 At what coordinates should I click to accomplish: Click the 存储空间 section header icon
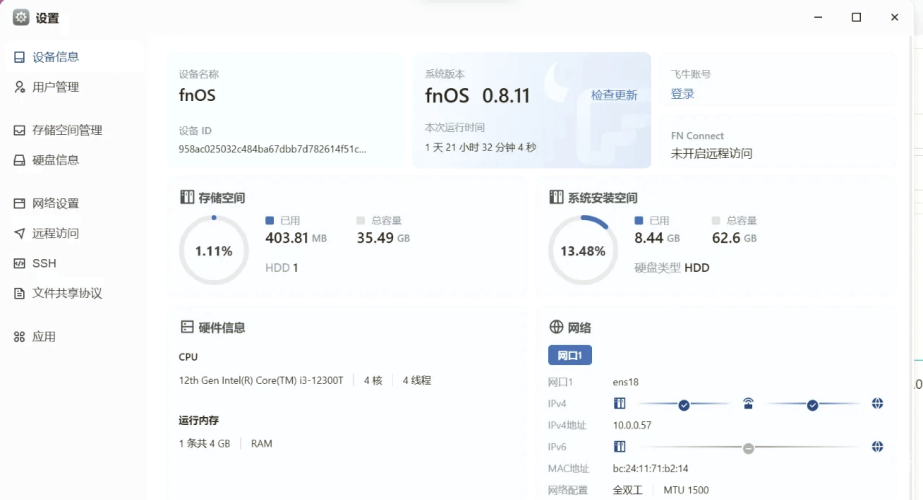(187, 197)
